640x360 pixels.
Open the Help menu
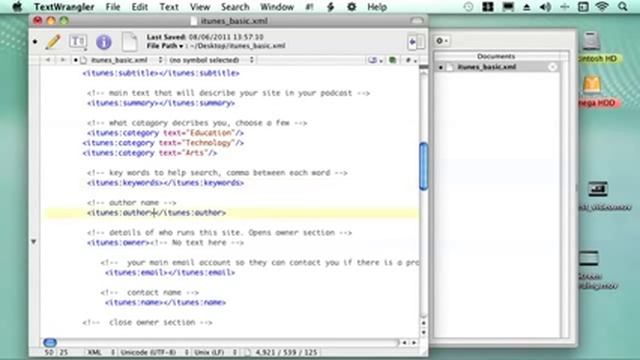[377, 7]
